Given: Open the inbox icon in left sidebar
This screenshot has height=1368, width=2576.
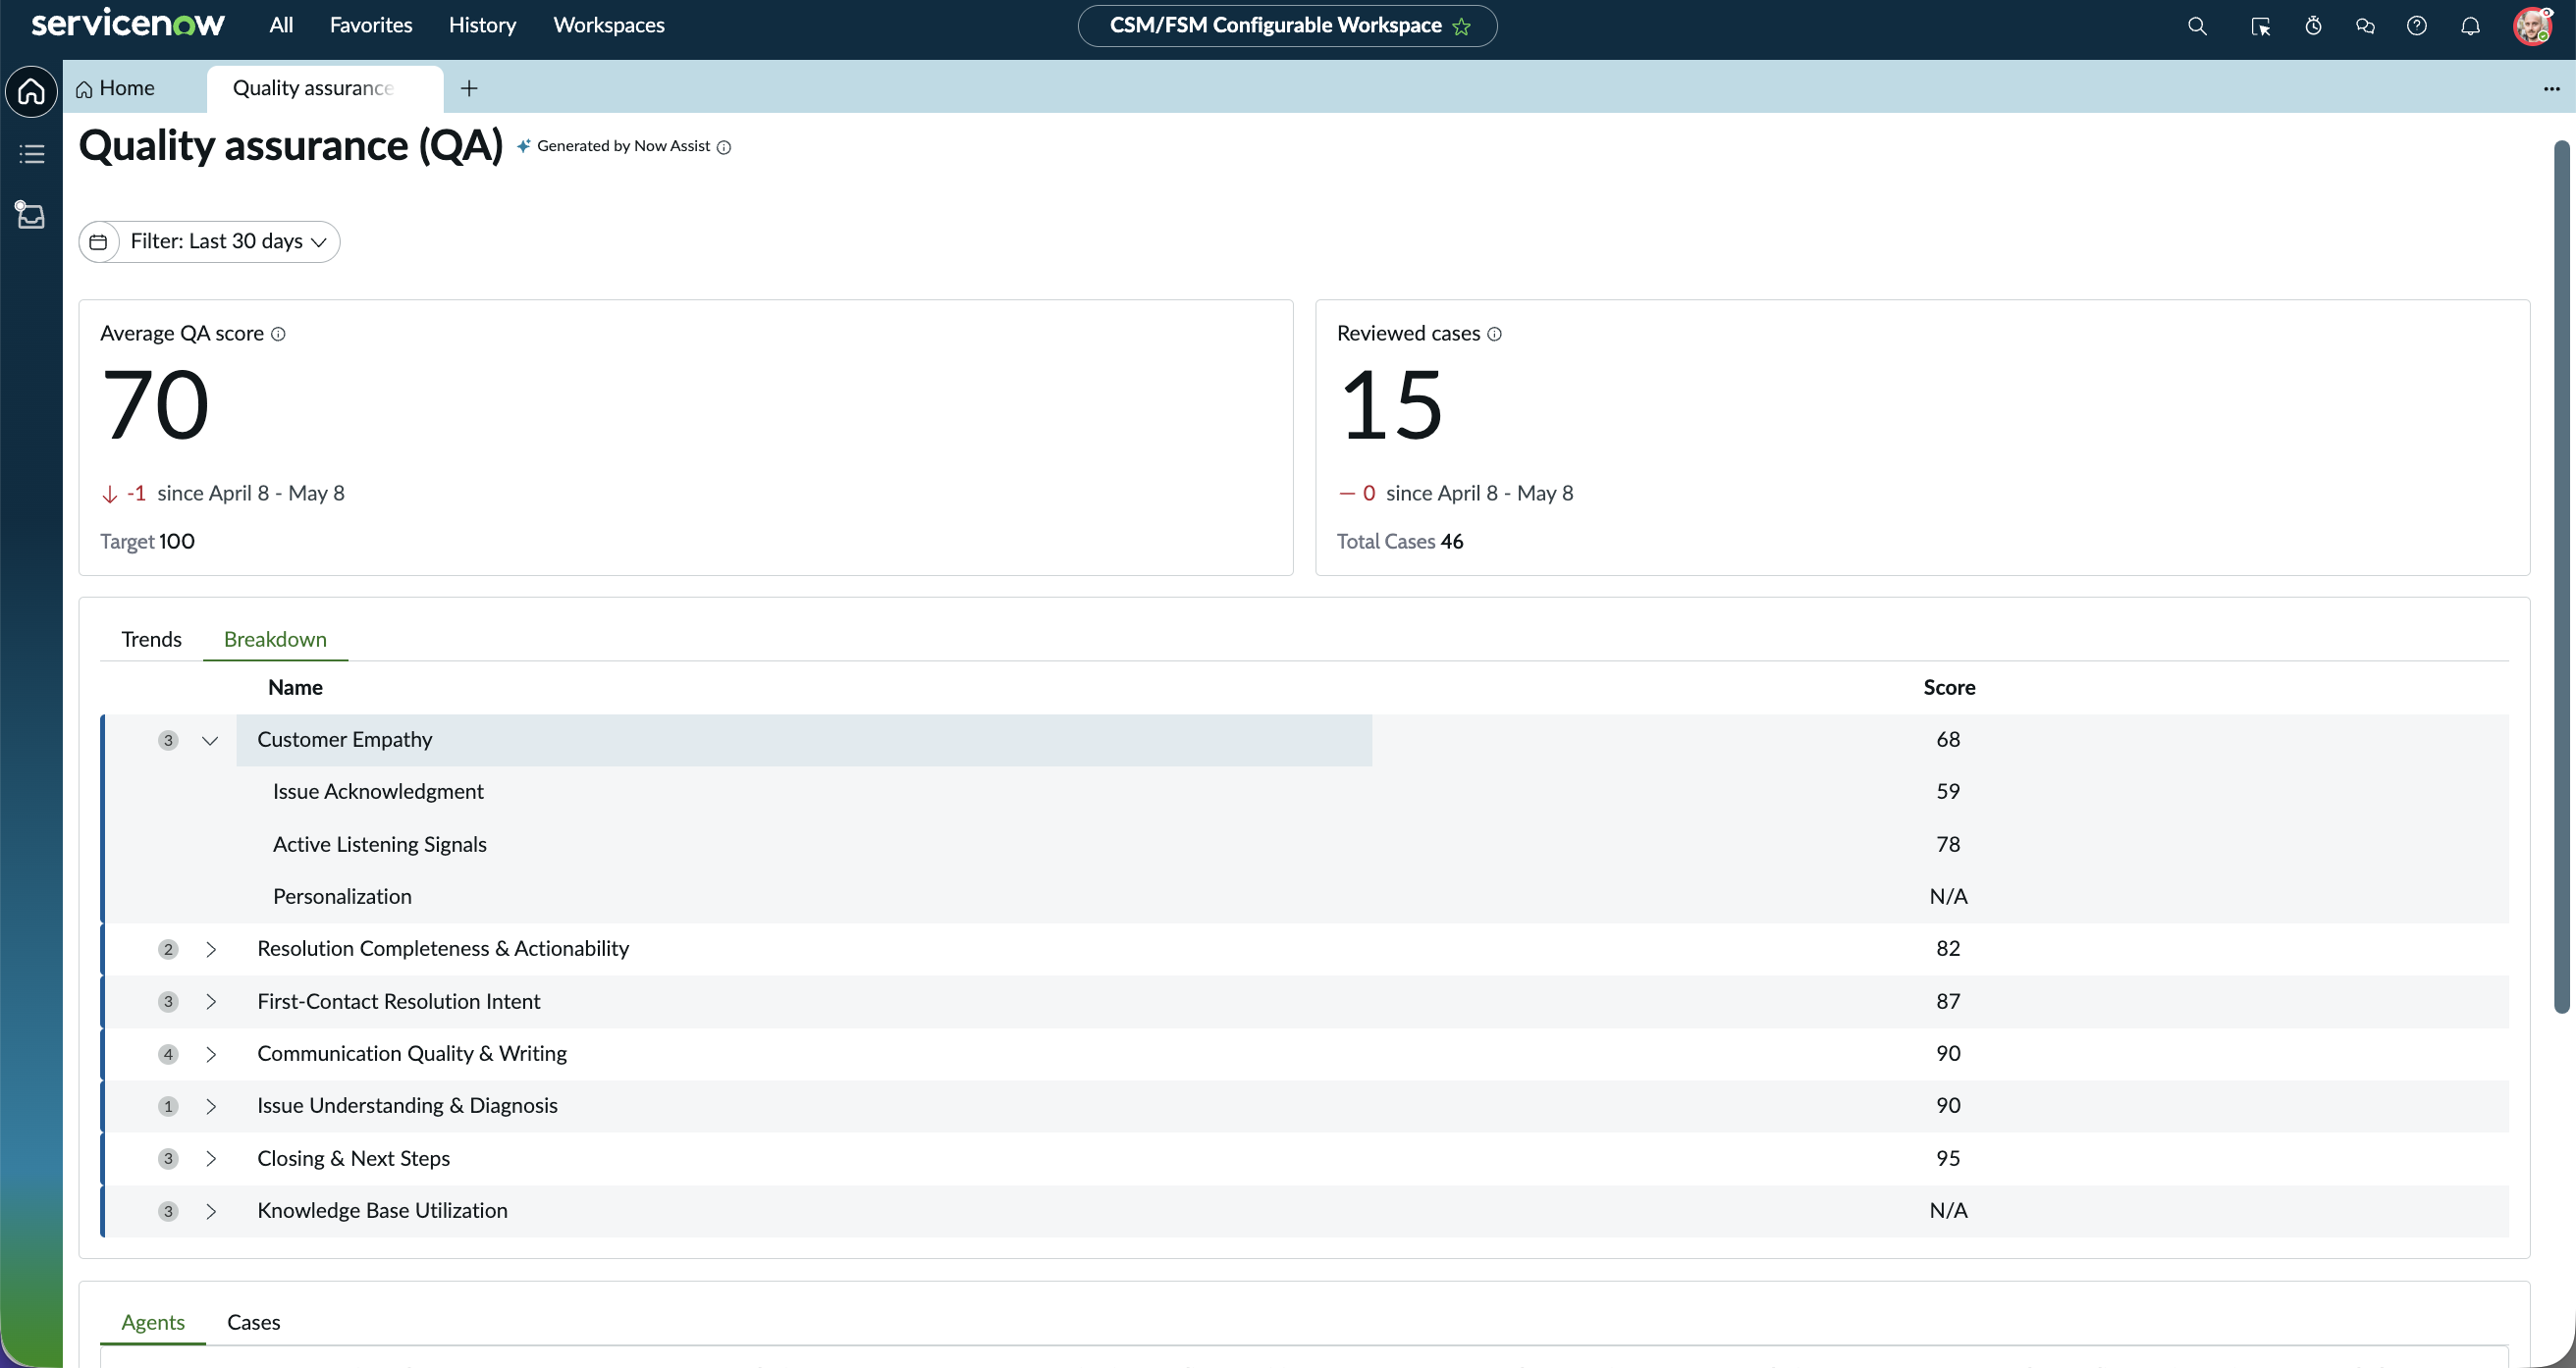Looking at the screenshot, I should pos(31,214).
